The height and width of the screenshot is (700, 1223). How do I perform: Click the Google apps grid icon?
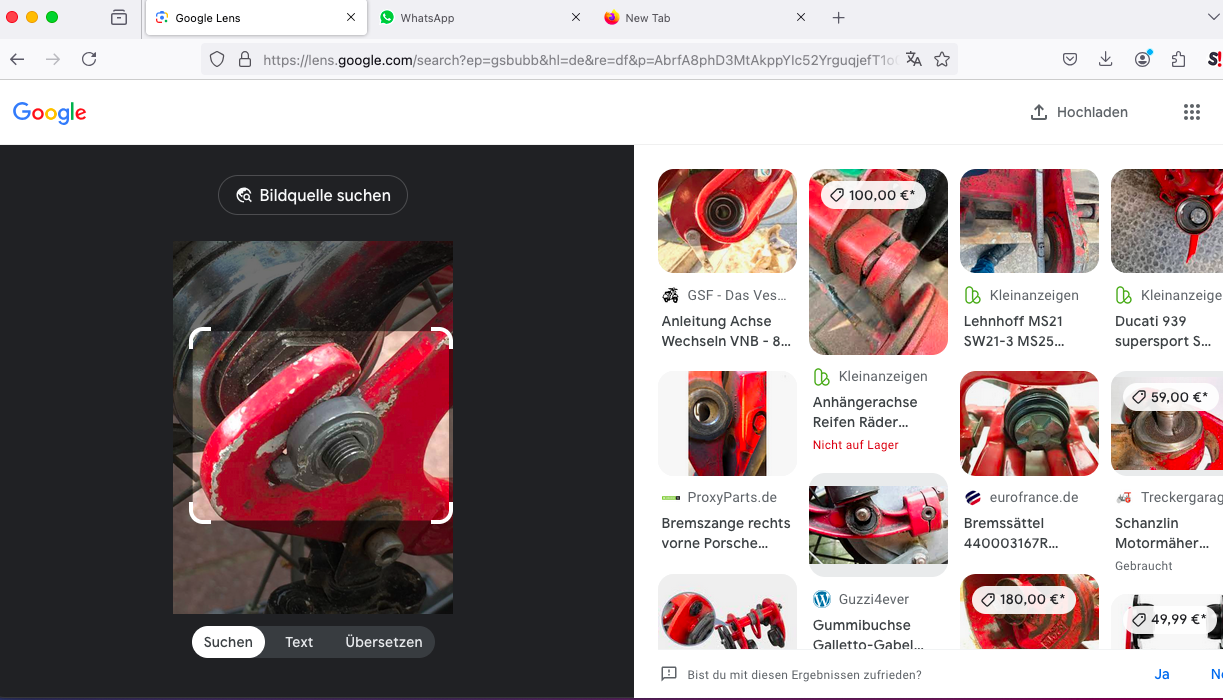(x=1191, y=112)
